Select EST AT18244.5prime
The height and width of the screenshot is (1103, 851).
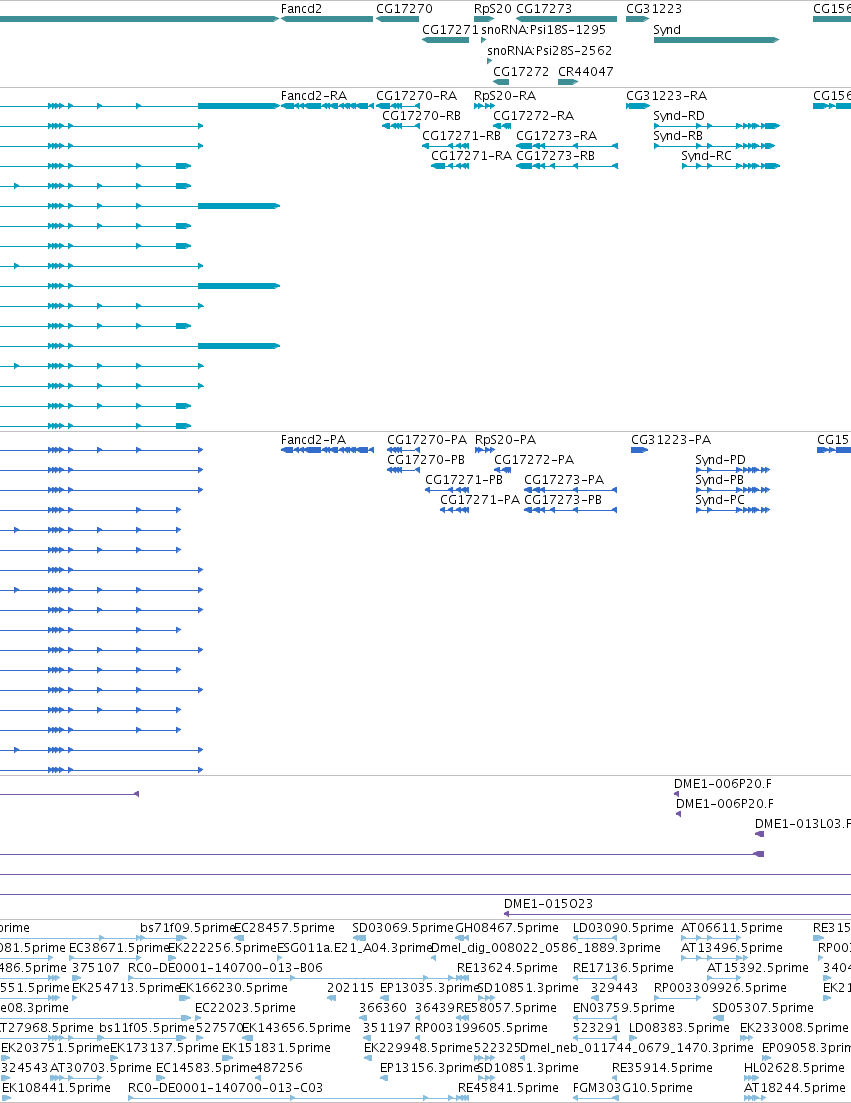795,1088
